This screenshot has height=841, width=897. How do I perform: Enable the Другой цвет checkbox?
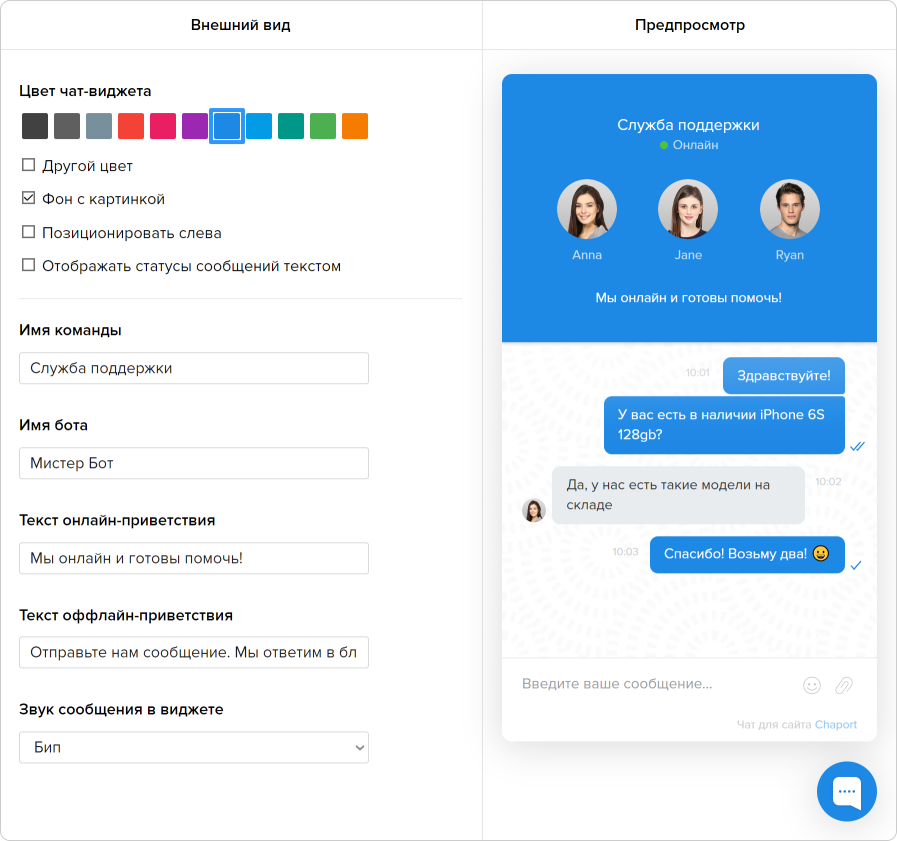28,165
